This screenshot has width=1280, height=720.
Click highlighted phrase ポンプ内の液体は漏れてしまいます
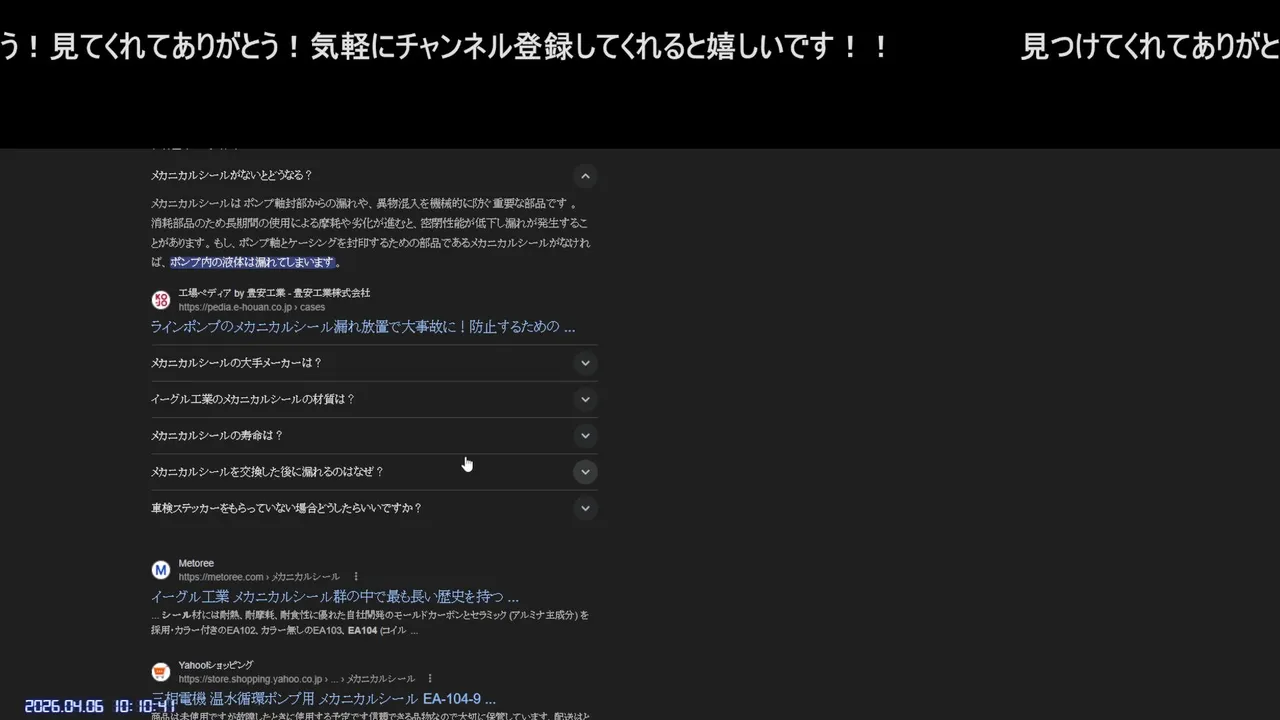click(x=252, y=262)
